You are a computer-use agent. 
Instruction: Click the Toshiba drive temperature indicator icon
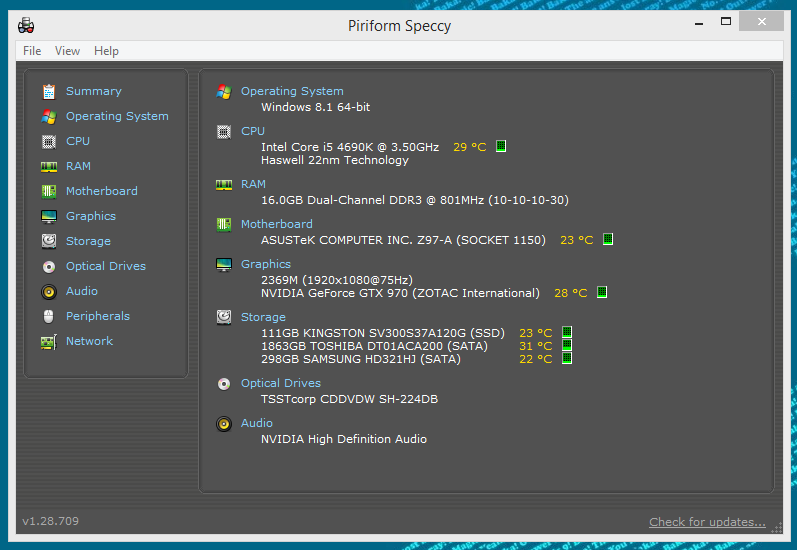(x=567, y=345)
